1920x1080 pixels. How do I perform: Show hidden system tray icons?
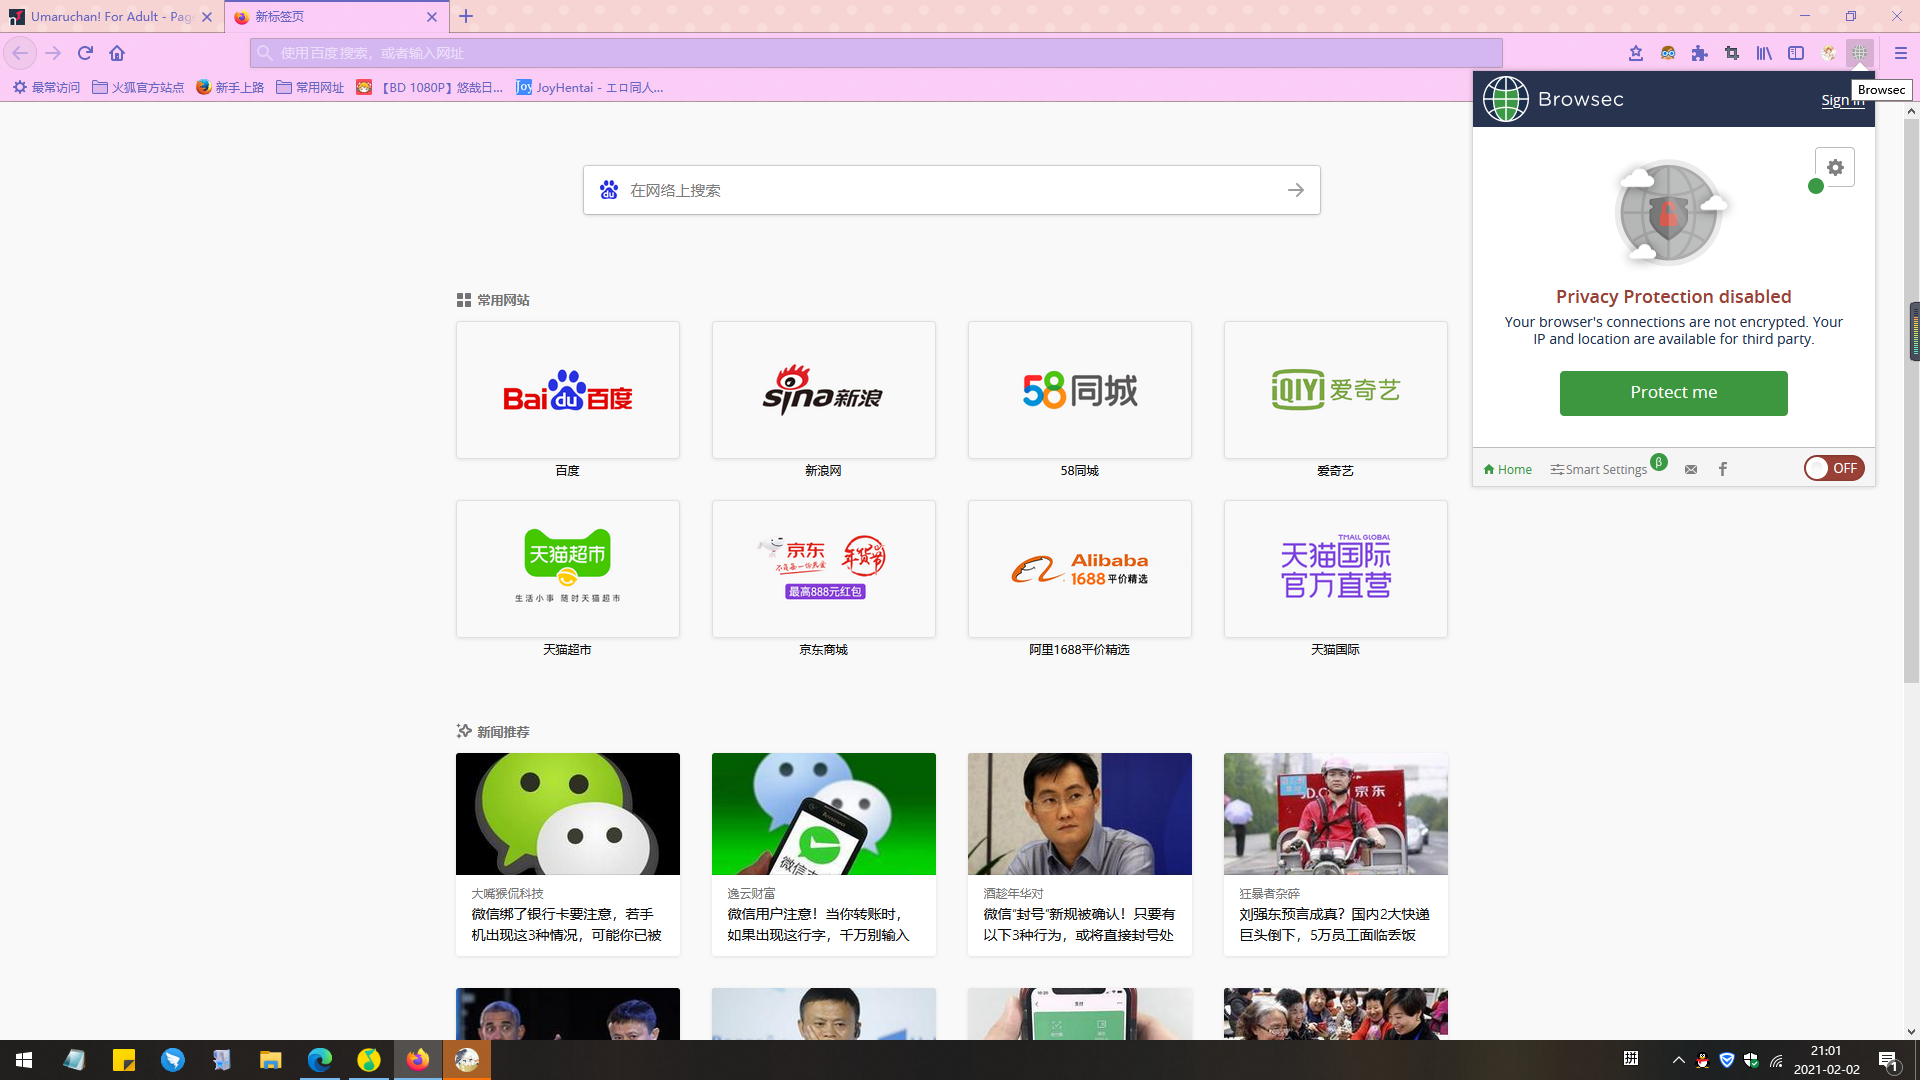coord(1679,1060)
